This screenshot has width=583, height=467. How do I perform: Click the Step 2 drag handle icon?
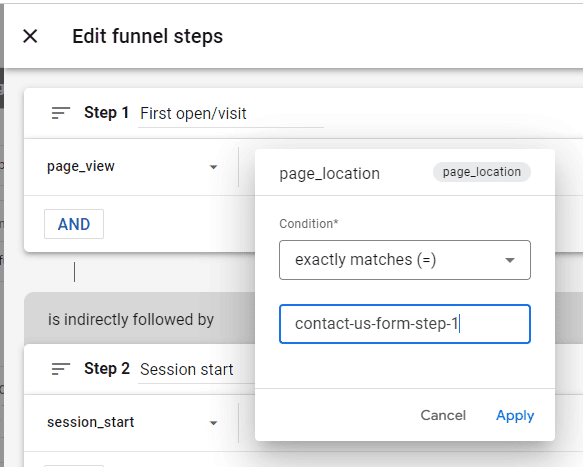[61, 369]
